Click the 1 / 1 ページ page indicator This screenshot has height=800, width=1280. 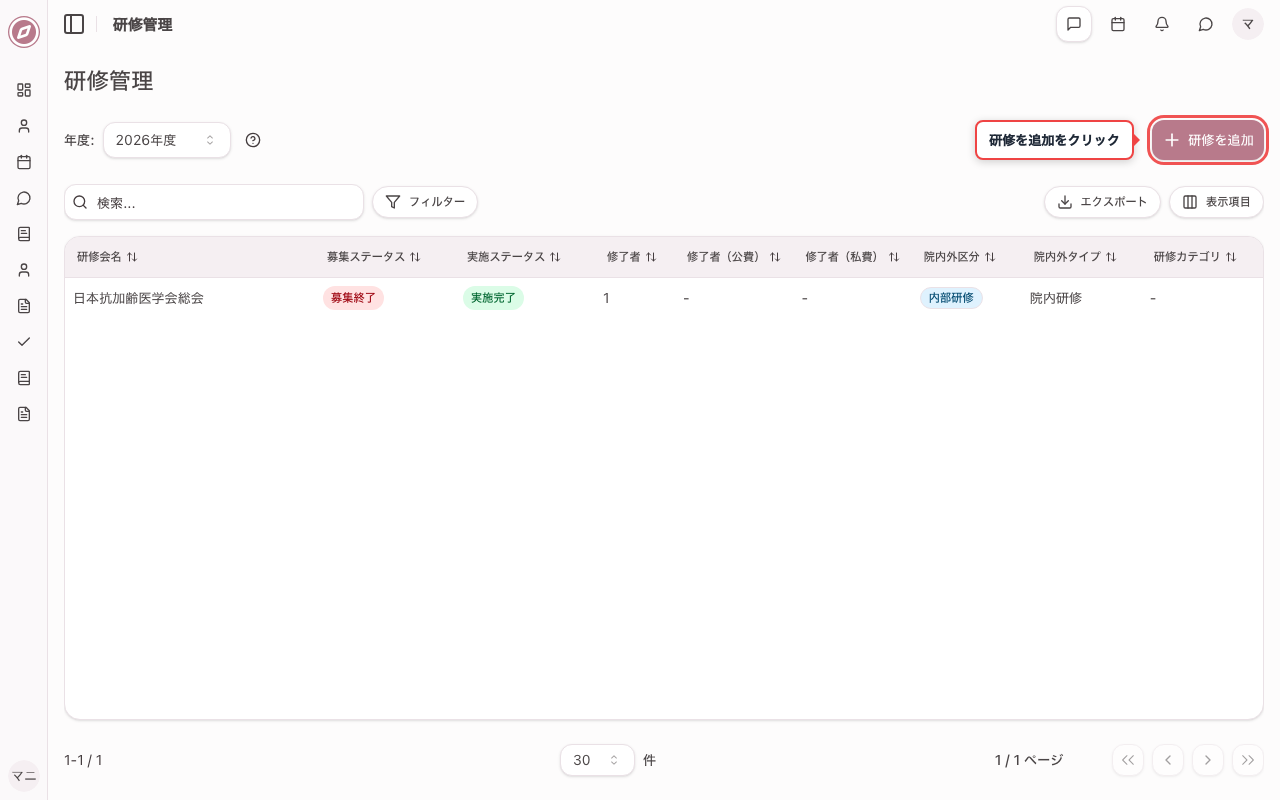(1028, 760)
